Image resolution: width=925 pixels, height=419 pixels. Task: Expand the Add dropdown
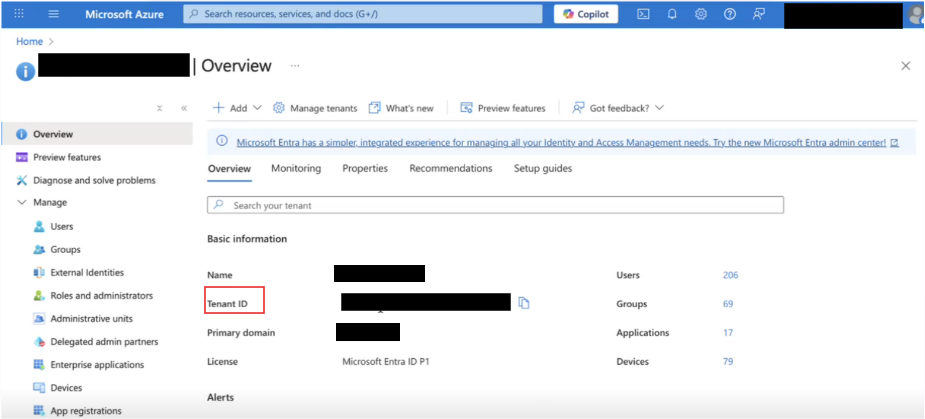click(x=236, y=108)
